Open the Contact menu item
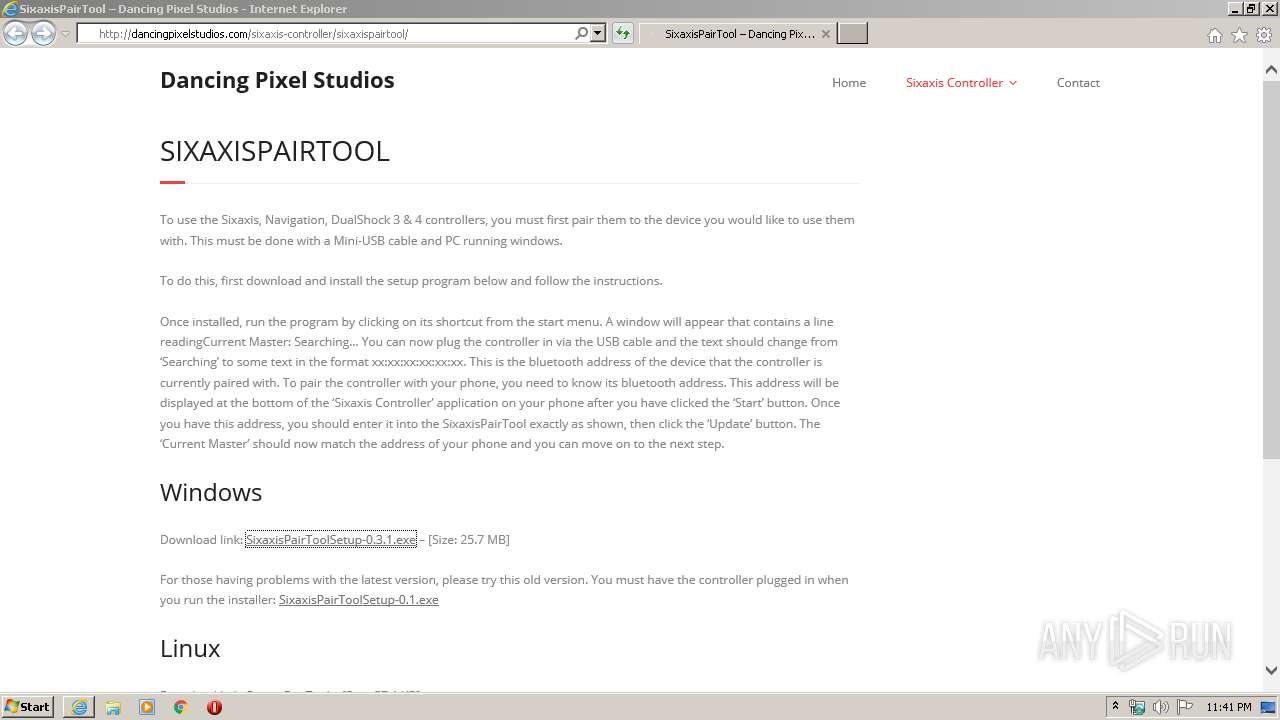Image resolution: width=1280 pixels, height=720 pixels. [x=1078, y=83]
